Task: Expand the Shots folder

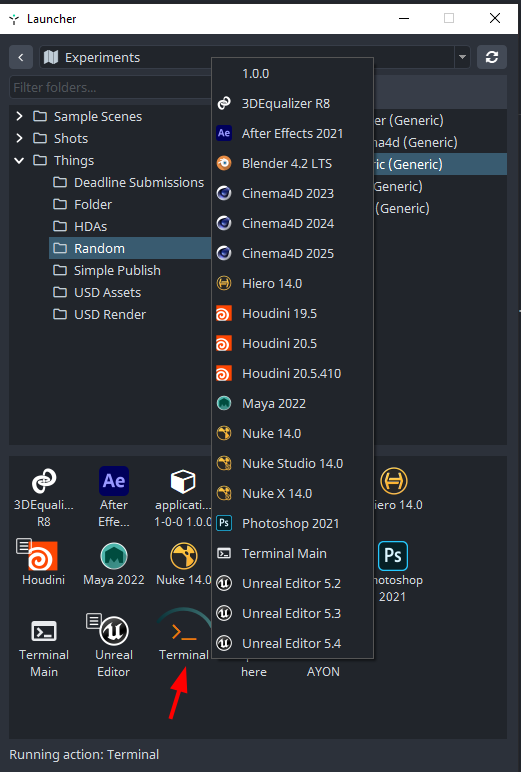Action: 19,138
